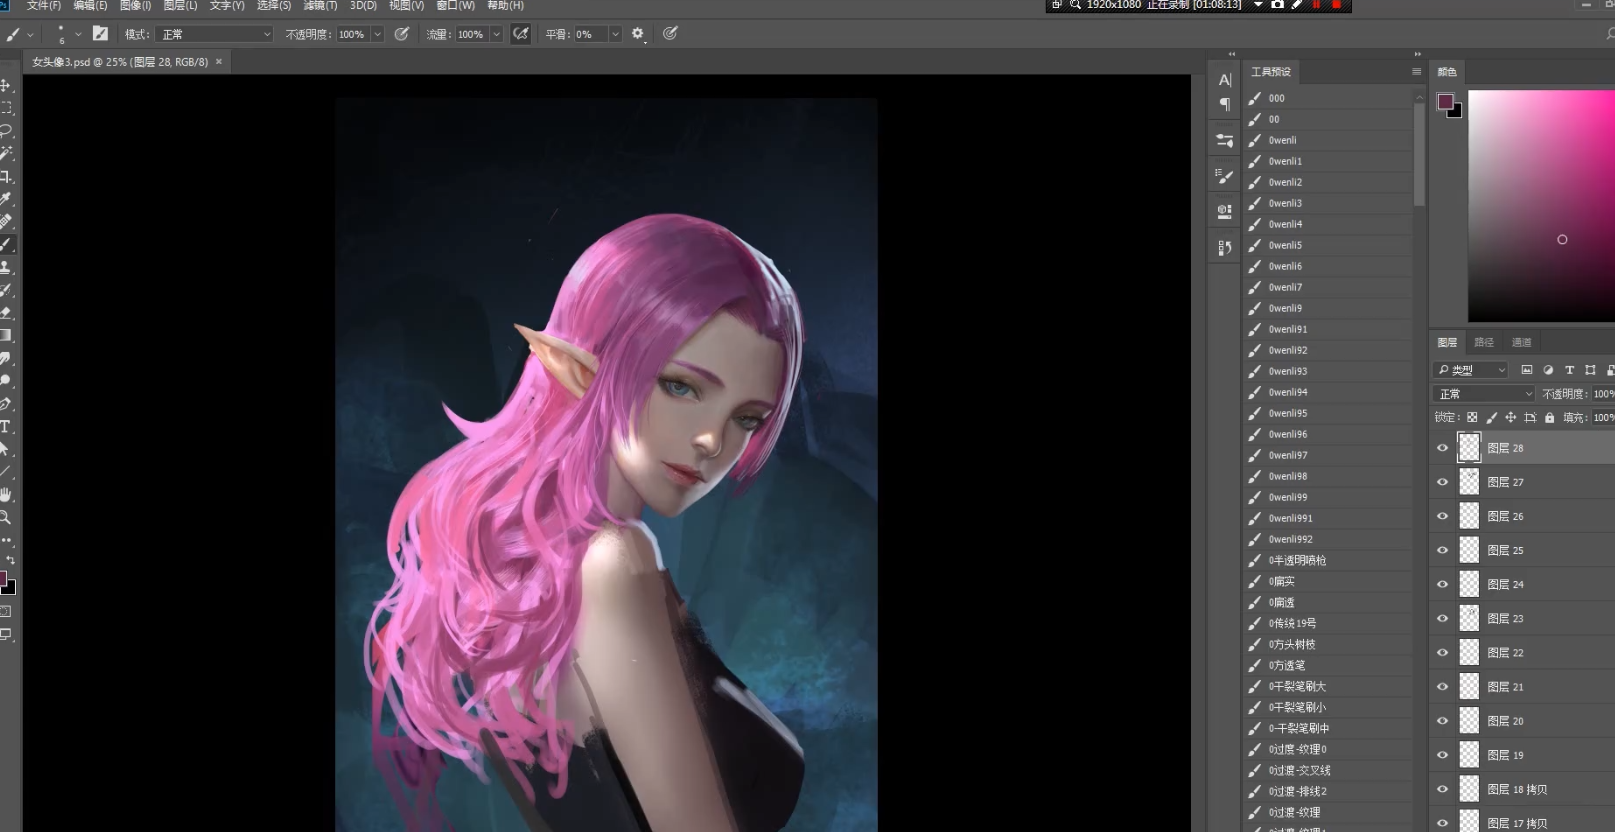Open the layer blend mode 正常 dropdown
Viewport: 1615px width, 832px height.
1484,394
